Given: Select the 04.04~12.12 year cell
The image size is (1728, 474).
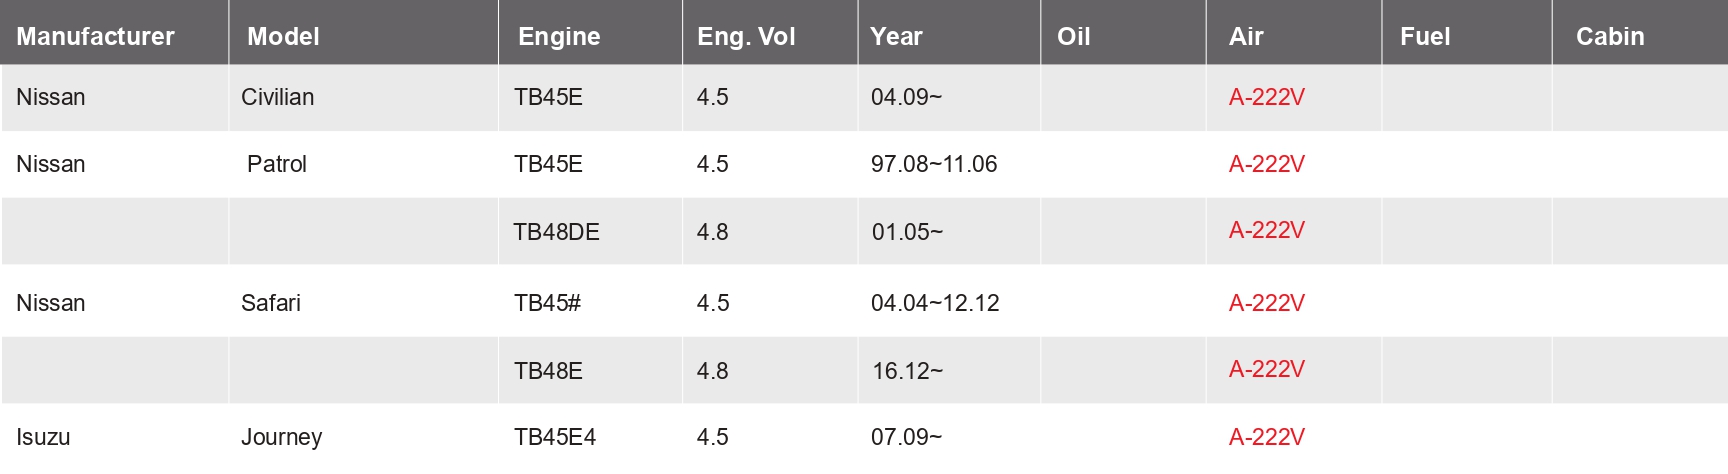Looking at the screenshot, I should pos(934,303).
